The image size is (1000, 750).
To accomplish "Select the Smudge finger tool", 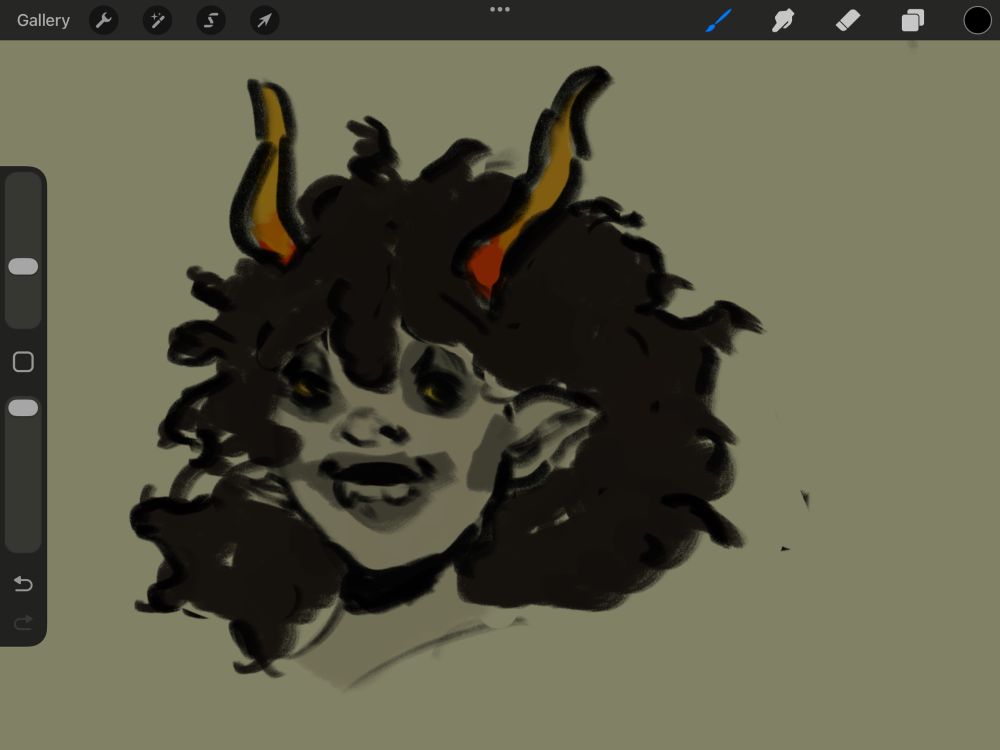I will 783,20.
